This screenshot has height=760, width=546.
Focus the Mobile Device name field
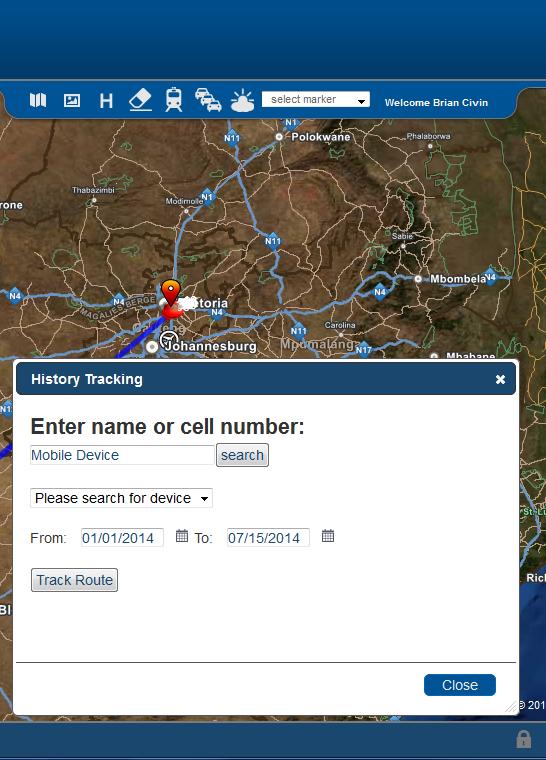coord(122,455)
